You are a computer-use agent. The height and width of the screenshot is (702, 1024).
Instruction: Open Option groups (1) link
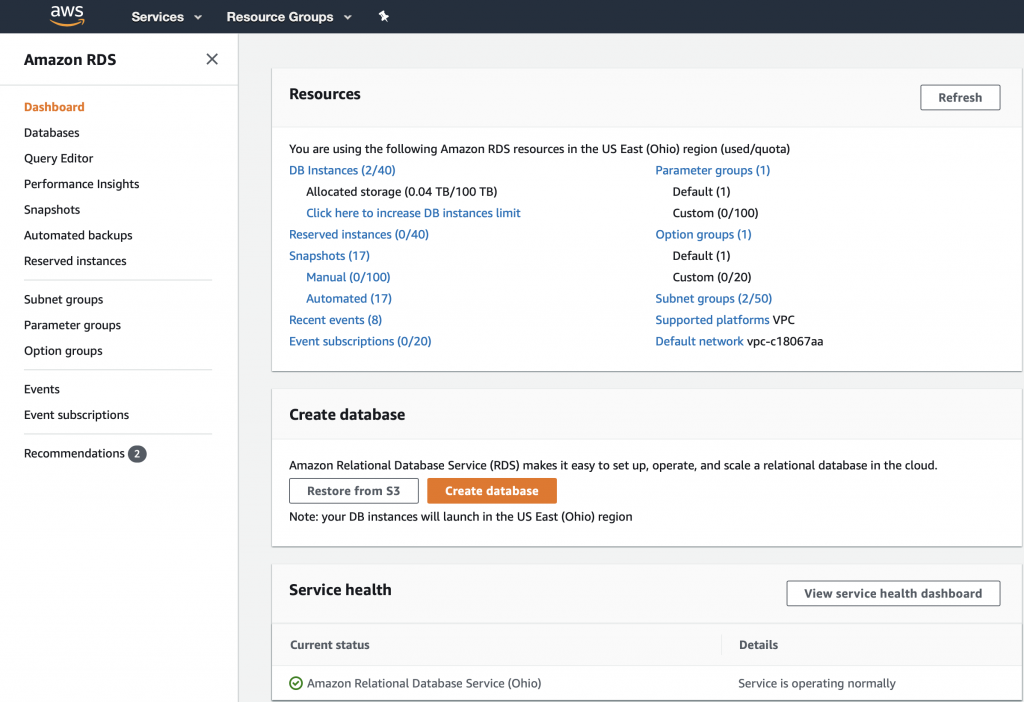click(x=703, y=234)
